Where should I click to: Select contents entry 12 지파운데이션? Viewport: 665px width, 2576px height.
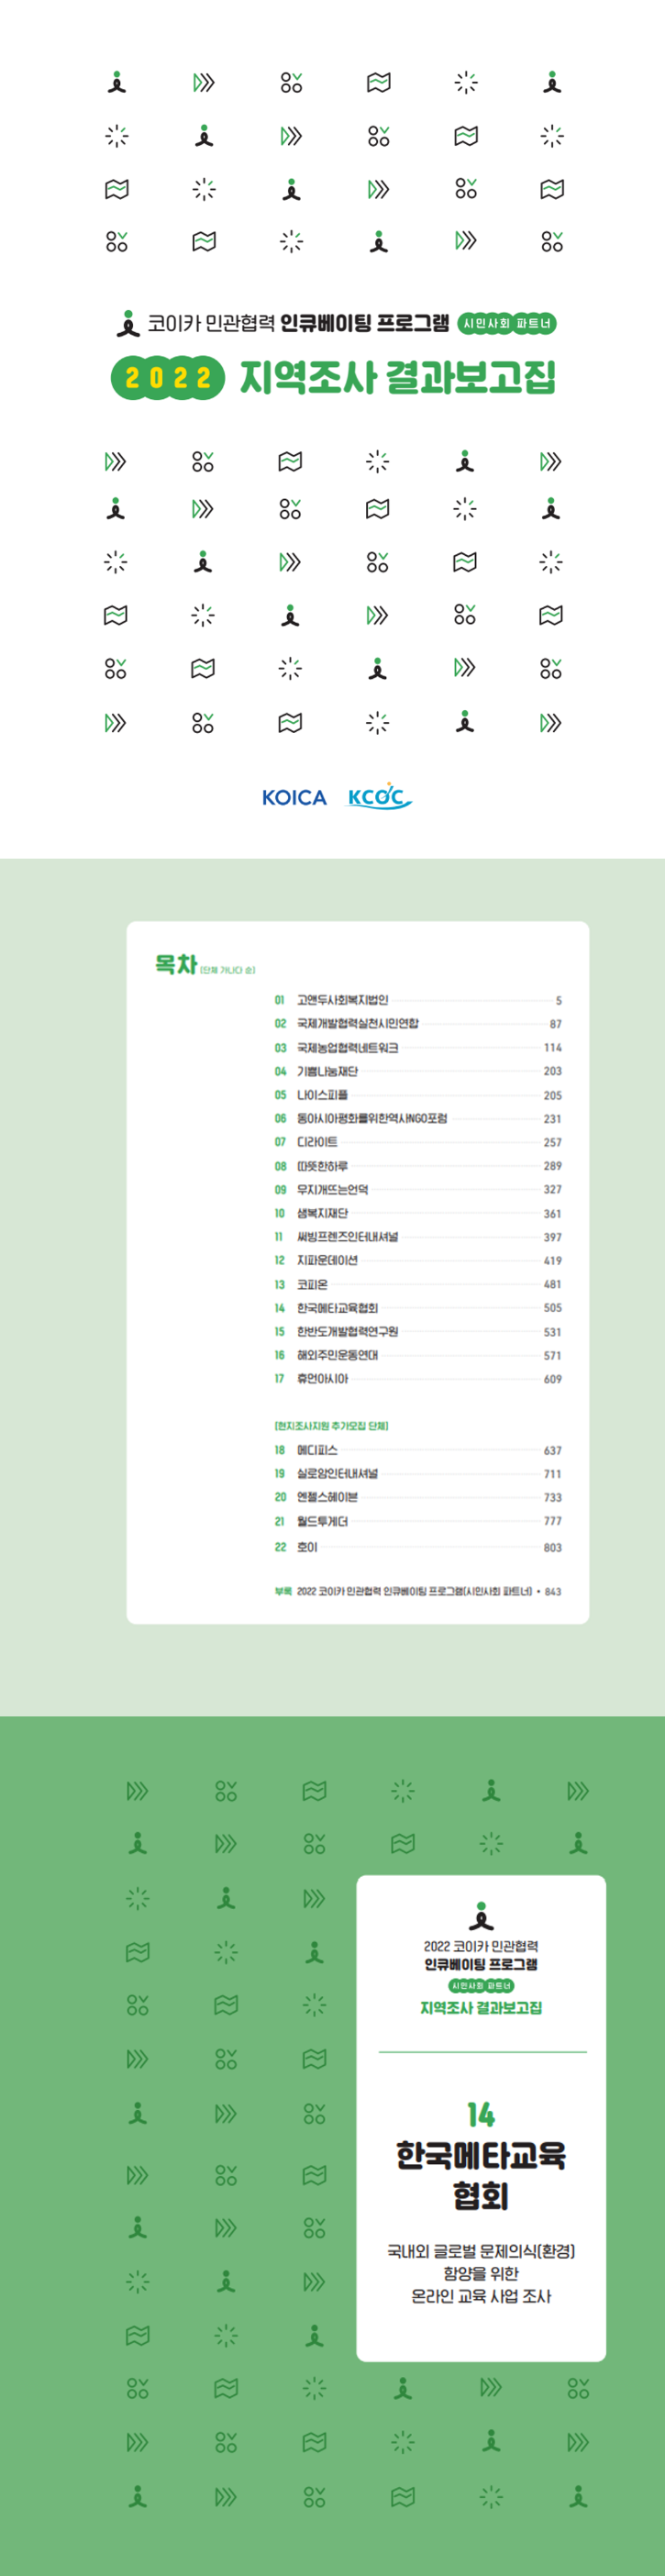tap(418, 1260)
